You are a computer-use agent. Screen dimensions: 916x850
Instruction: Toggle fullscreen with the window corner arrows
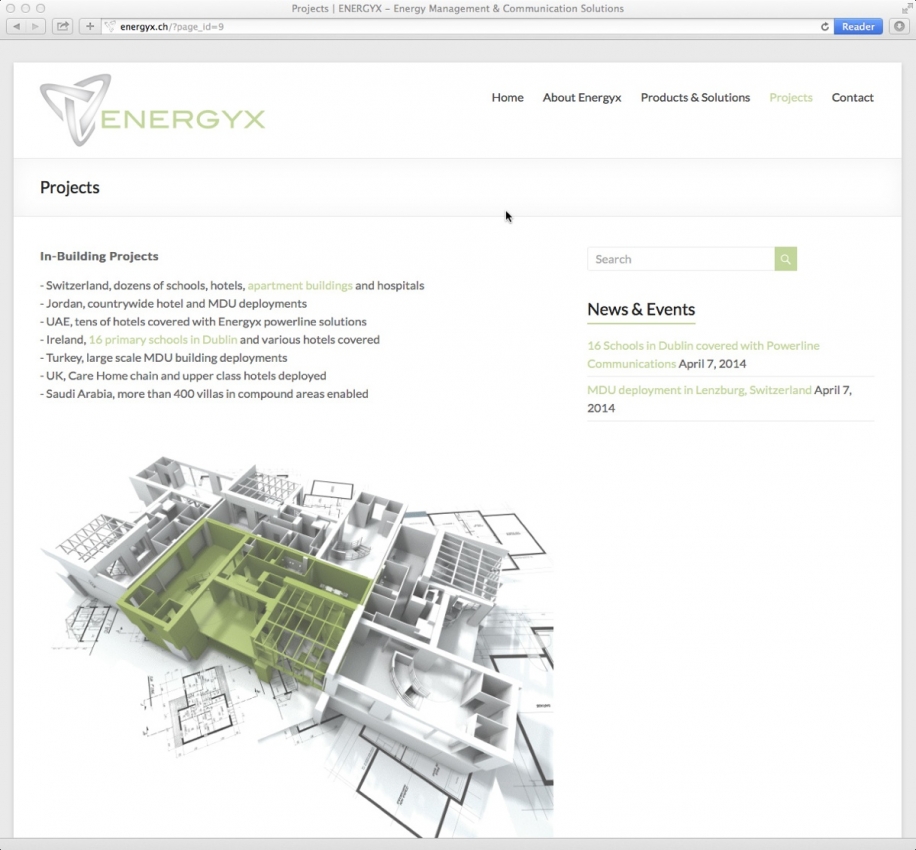(x=907, y=8)
